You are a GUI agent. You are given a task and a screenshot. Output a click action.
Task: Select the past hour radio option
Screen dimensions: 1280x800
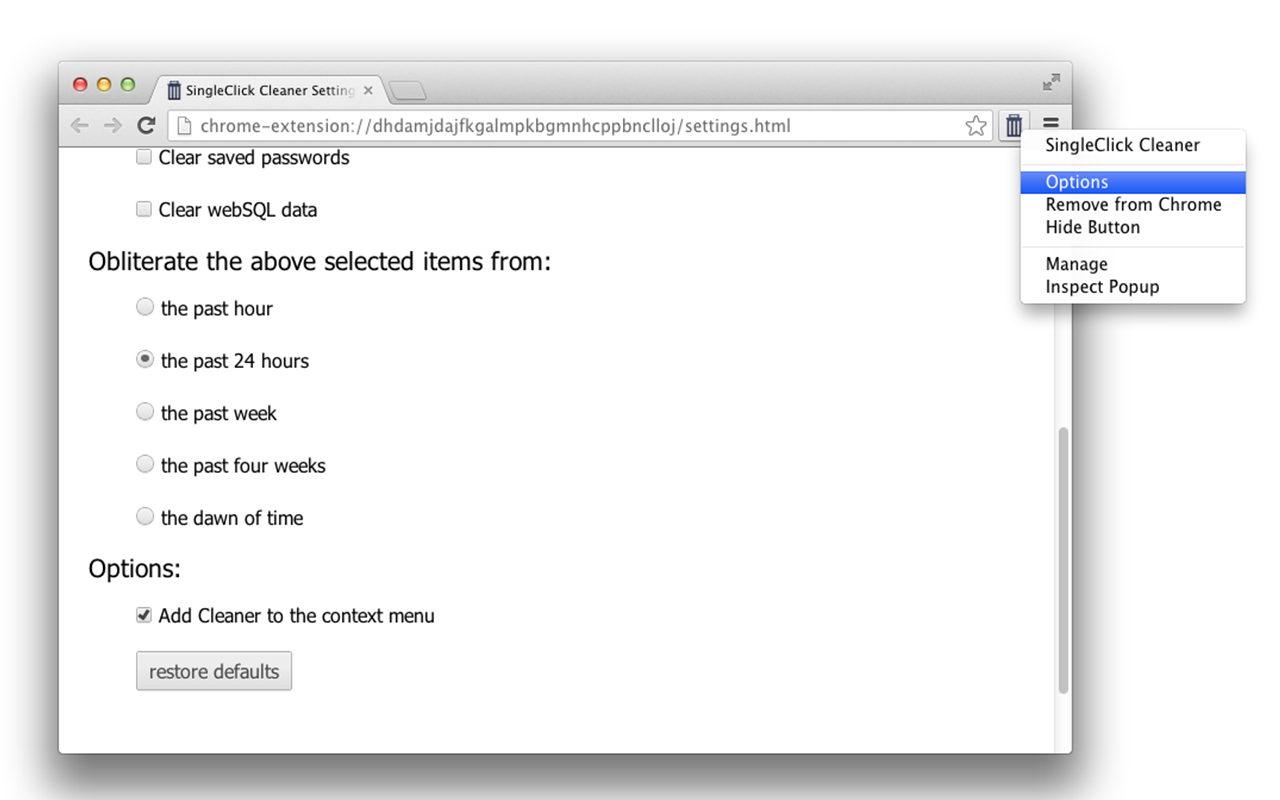pos(145,308)
